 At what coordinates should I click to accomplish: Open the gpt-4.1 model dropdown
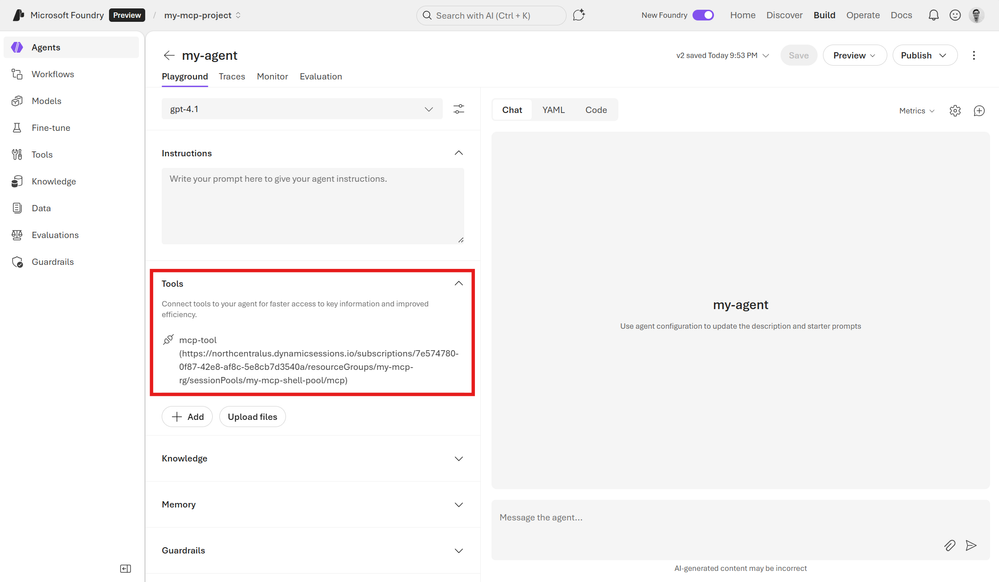(301, 109)
